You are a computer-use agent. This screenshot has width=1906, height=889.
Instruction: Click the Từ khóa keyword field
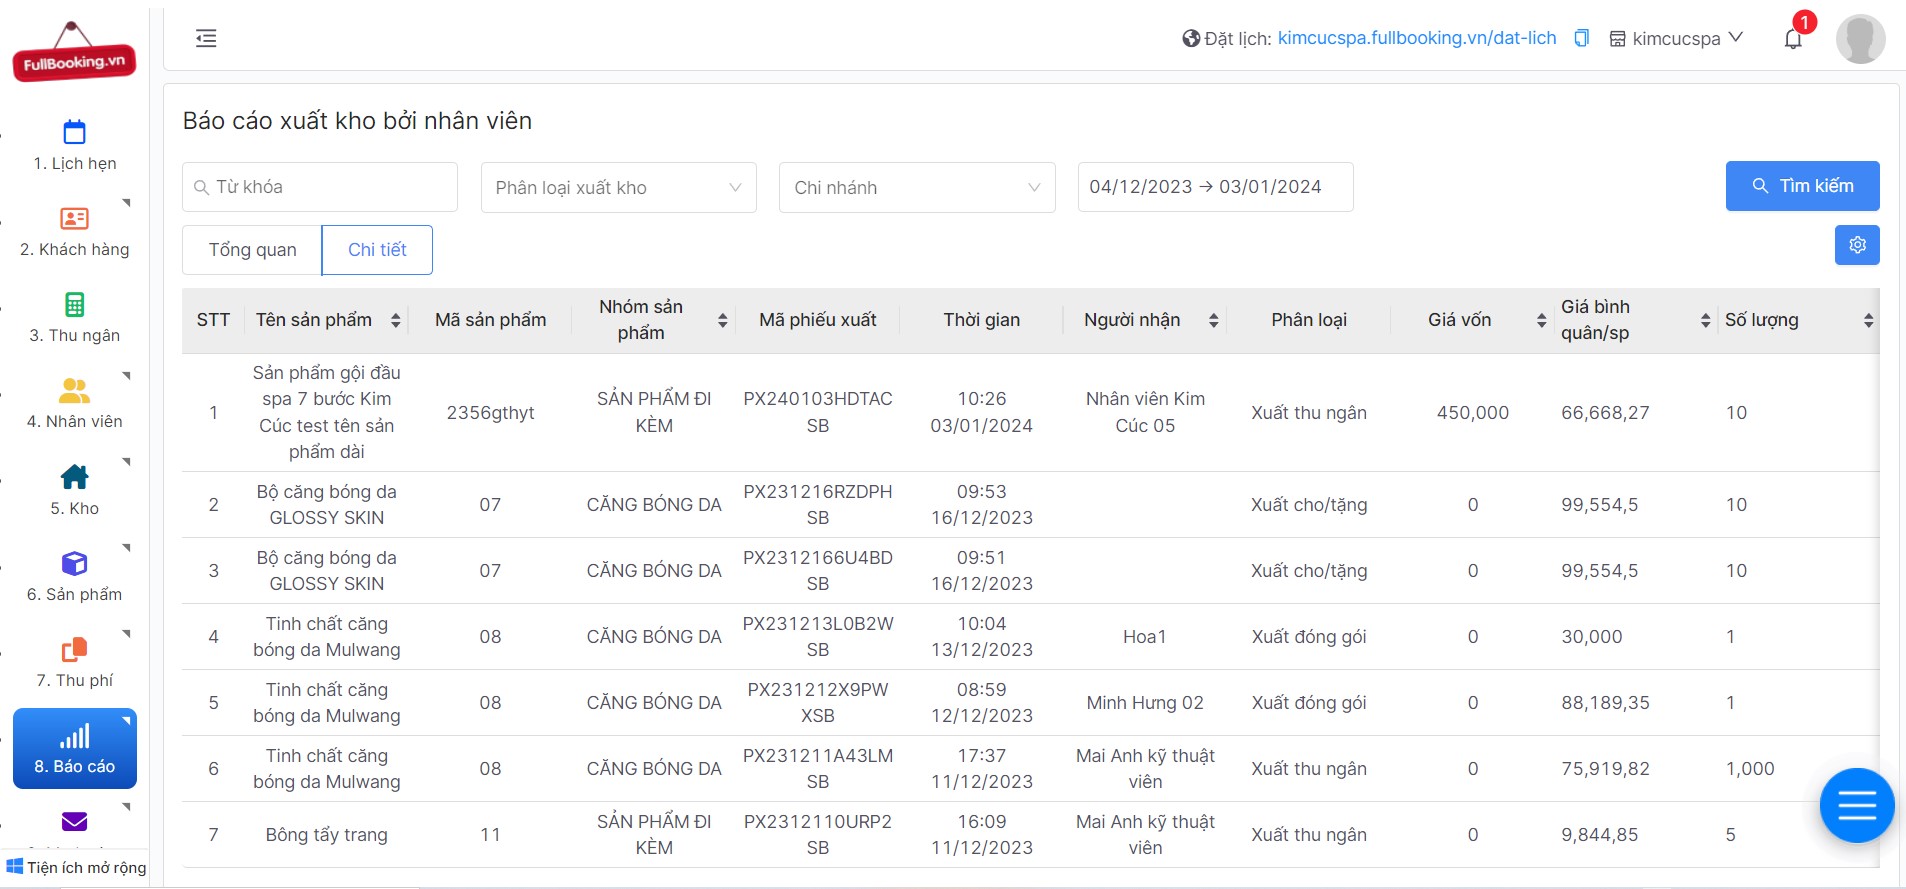click(x=320, y=187)
